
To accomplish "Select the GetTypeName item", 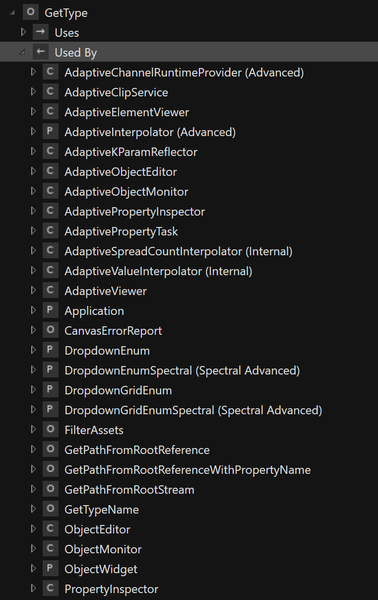I will click(x=101, y=509).
